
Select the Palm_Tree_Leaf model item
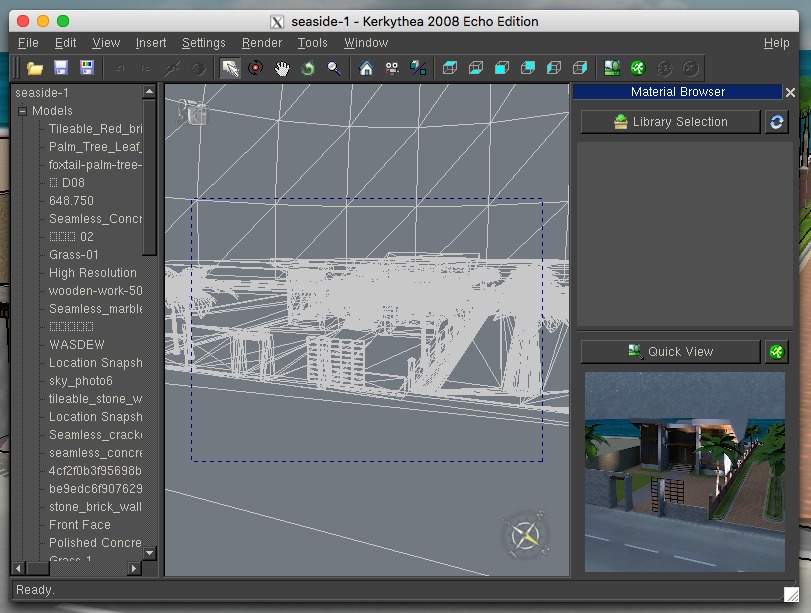pos(95,147)
